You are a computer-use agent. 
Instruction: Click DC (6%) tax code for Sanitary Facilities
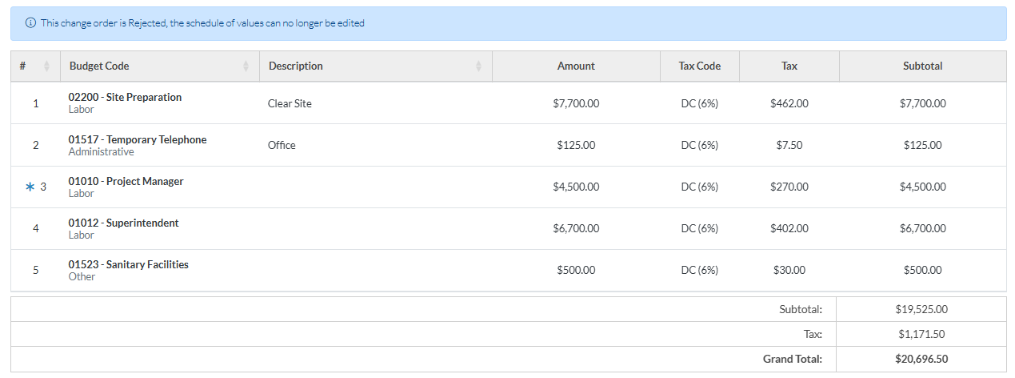pos(699,270)
